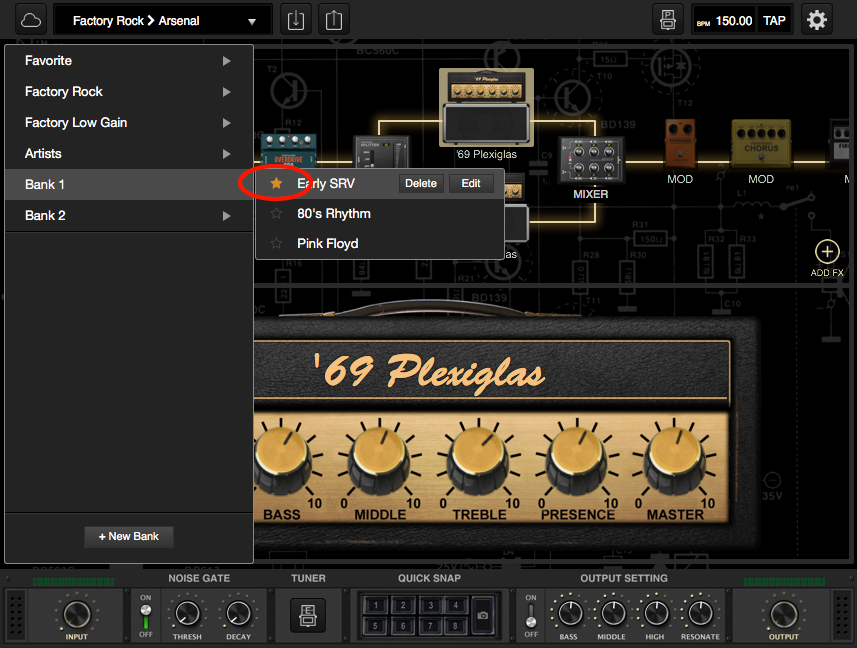Select Quick Snap slot 5
The height and width of the screenshot is (648, 857).
[375, 626]
